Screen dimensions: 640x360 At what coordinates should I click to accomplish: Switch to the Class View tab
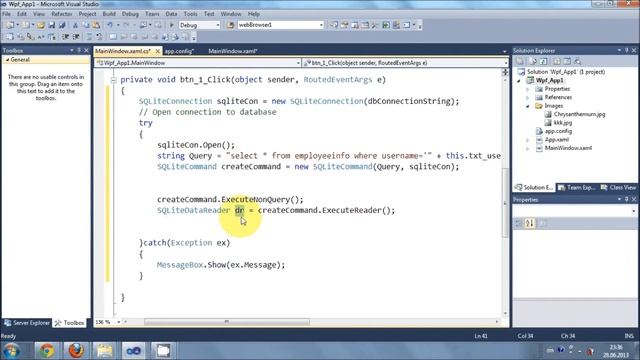(x=618, y=187)
